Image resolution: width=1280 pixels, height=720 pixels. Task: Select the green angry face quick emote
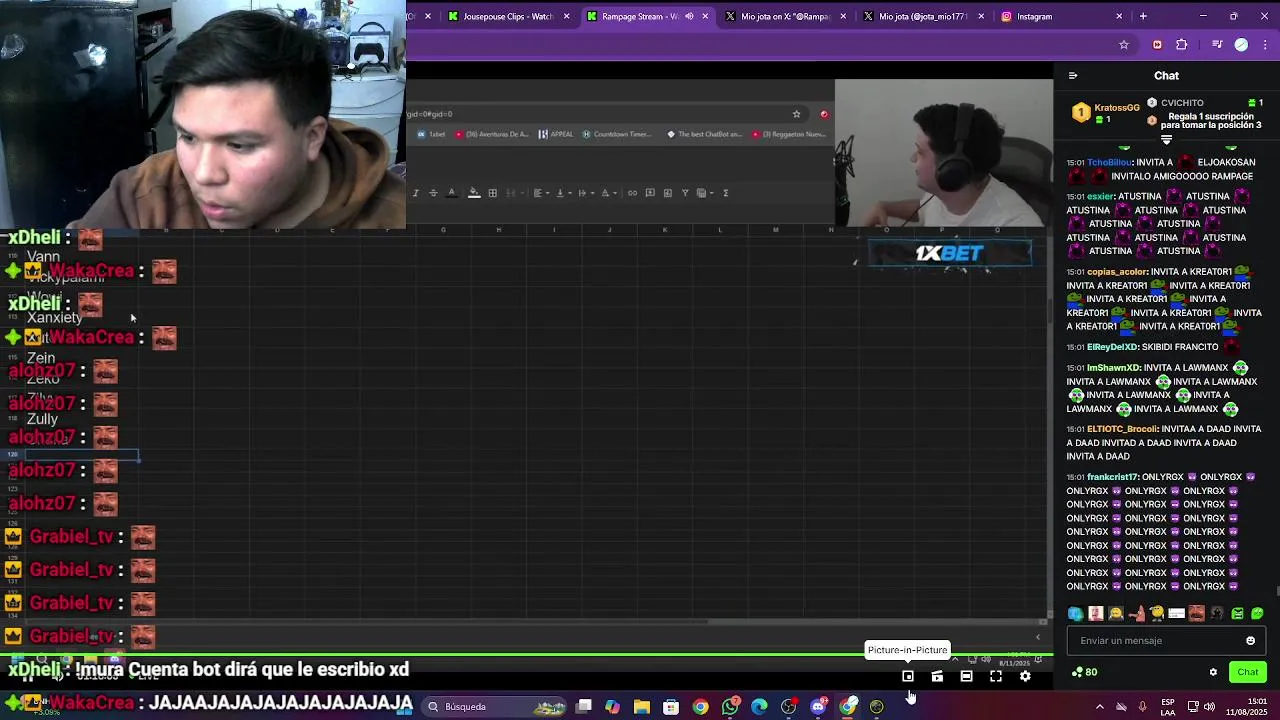1237,614
